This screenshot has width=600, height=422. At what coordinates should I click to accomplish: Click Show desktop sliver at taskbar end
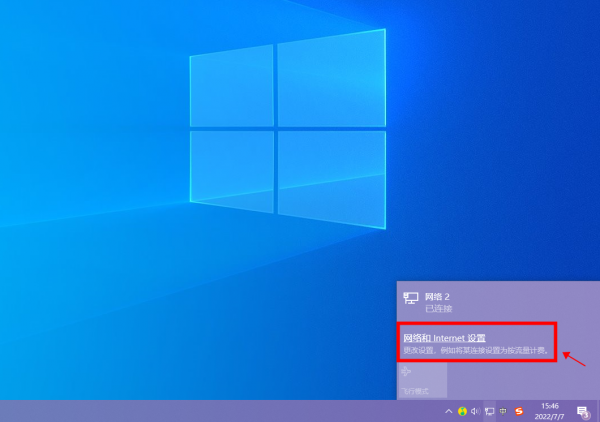(x=598, y=411)
